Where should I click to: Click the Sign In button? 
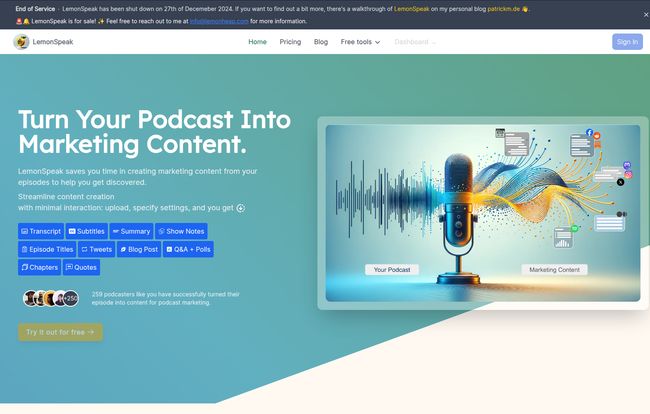627,42
